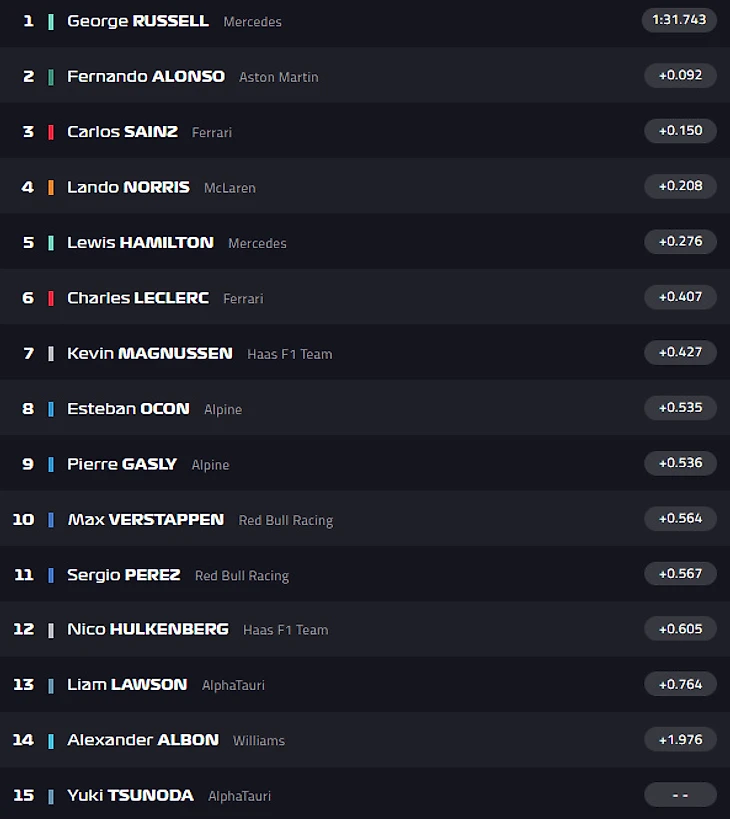Click George Russell's lap time 1:31.743
This screenshot has height=819, width=730.
click(679, 20)
